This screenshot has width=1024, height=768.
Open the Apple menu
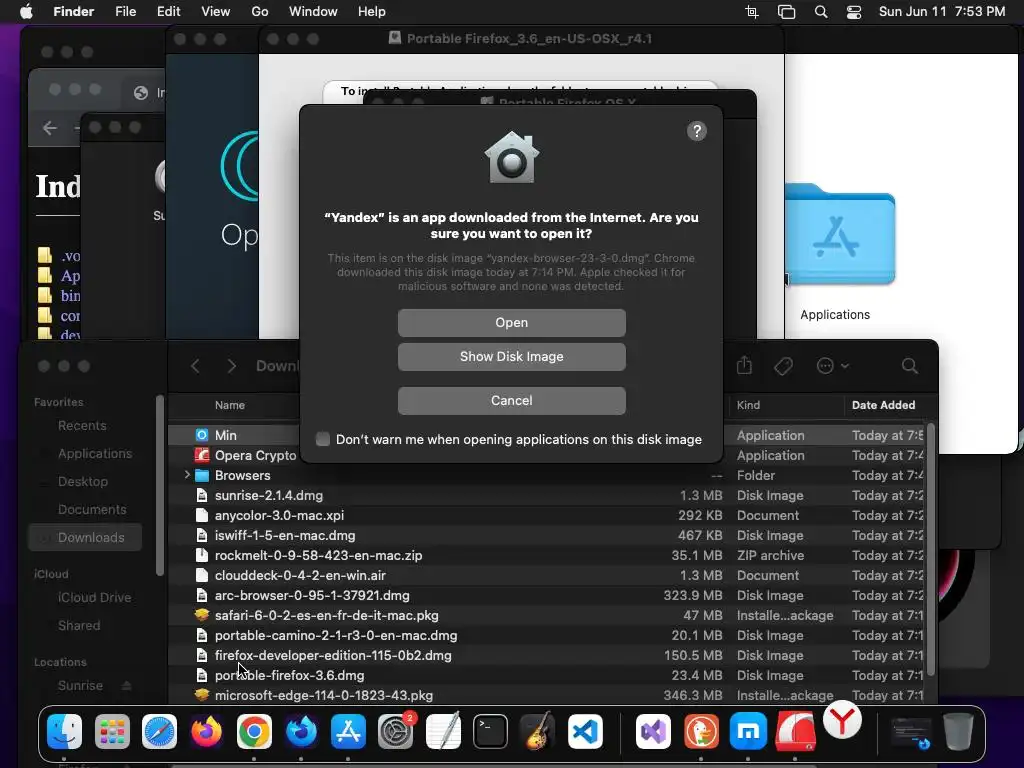point(26,12)
